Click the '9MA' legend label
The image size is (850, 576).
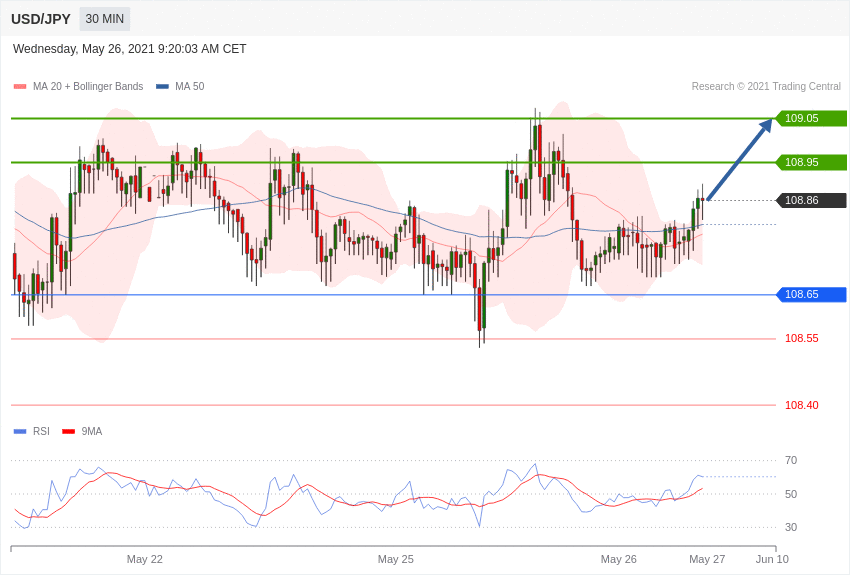point(92,432)
